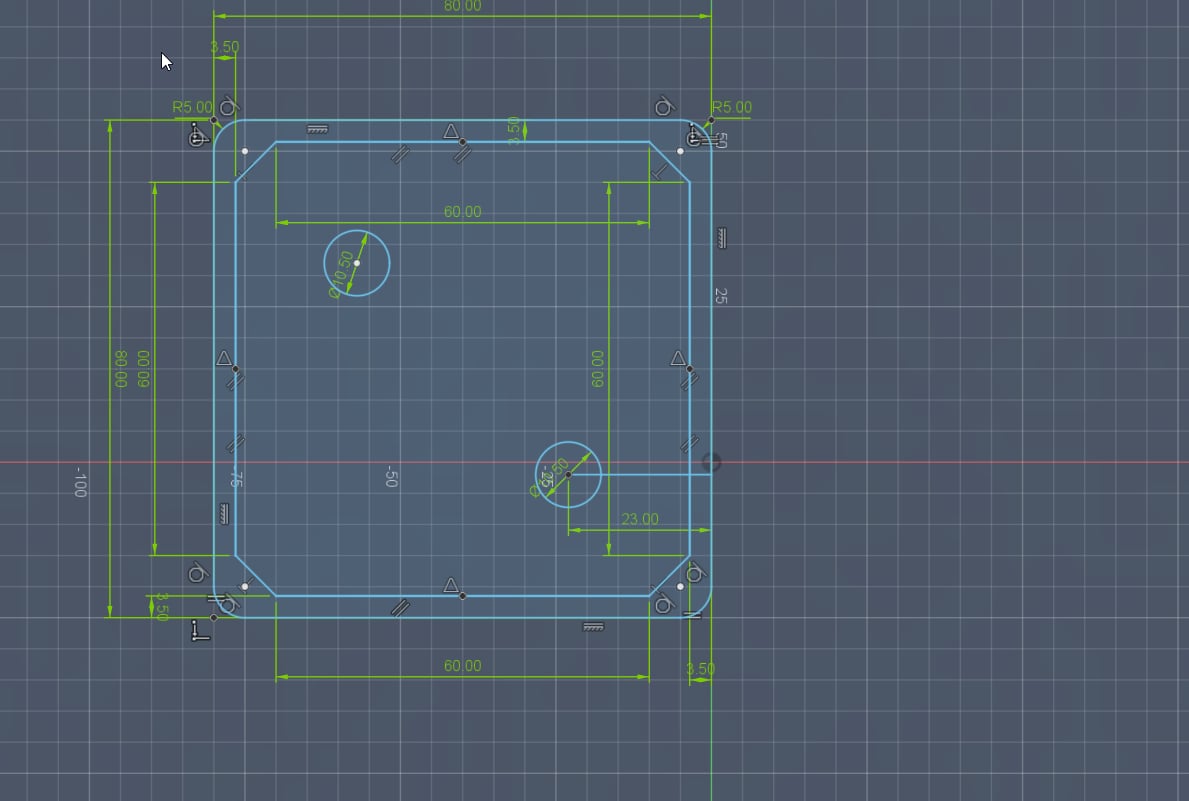Click the horizontal constraint glyph on the top outer edge
Screen dimensions: 1189x801
[x=318, y=130]
